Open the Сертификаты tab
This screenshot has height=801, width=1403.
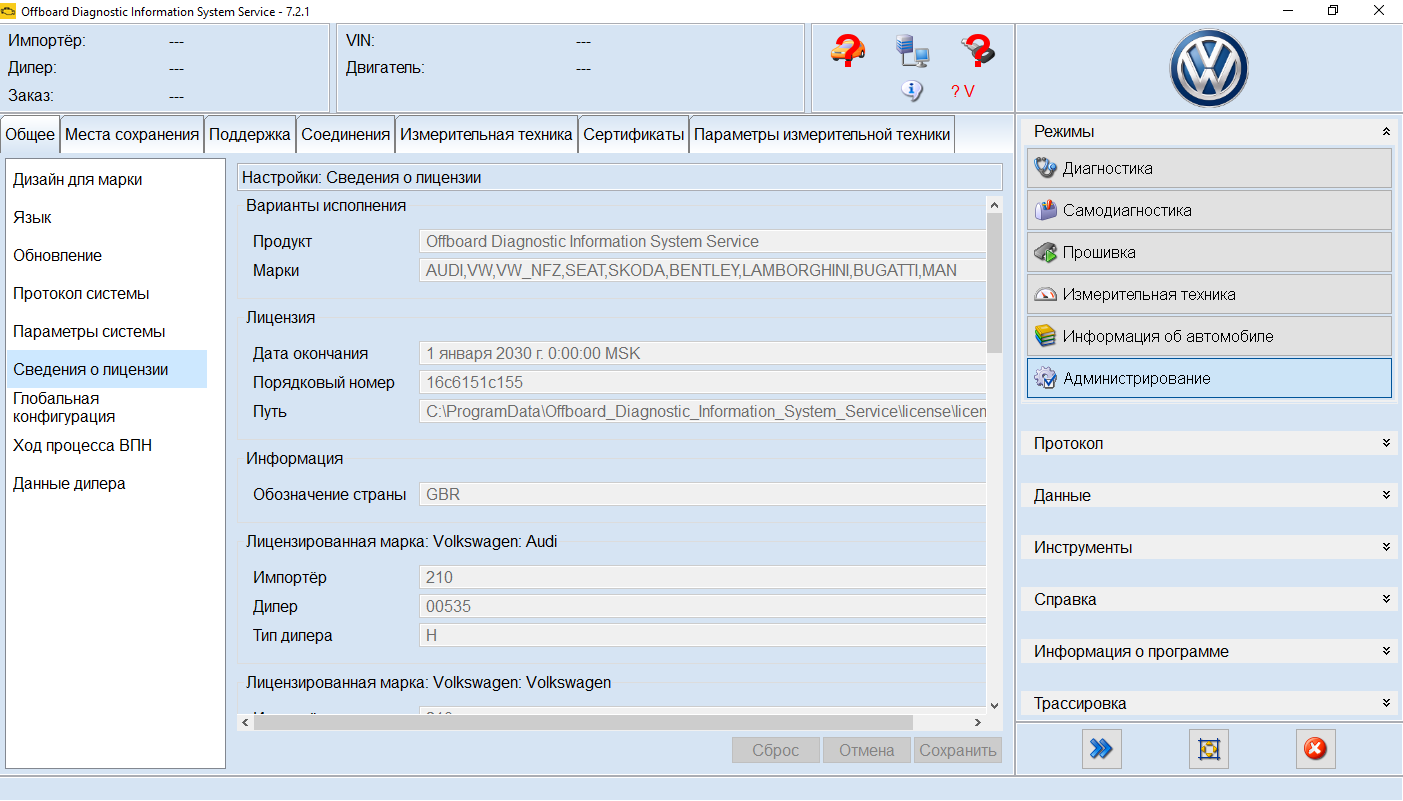coord(634,135)
